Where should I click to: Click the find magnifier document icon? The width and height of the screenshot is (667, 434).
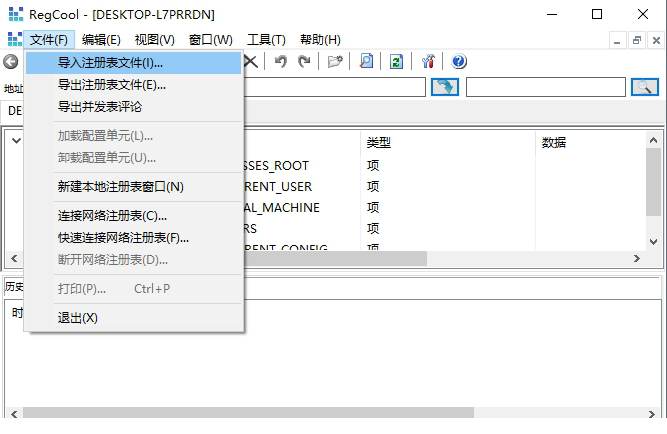(366, 62)
